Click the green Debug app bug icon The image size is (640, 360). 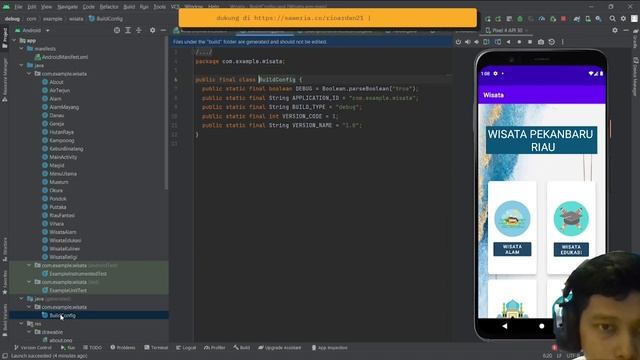coord(520,19)
